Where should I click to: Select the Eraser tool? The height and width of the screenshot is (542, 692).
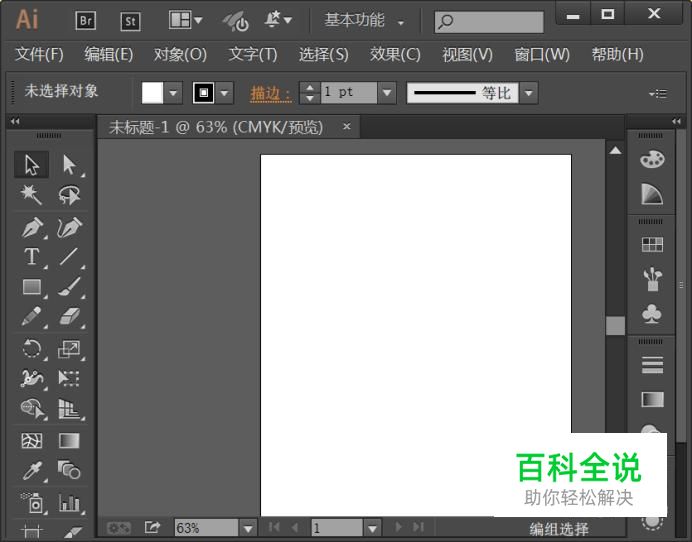pyautogui.click(x=68, y=318)
